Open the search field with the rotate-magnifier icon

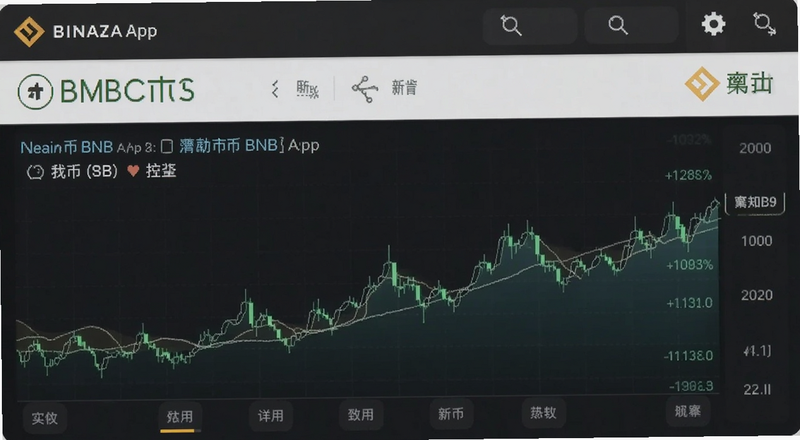(530, 25)
